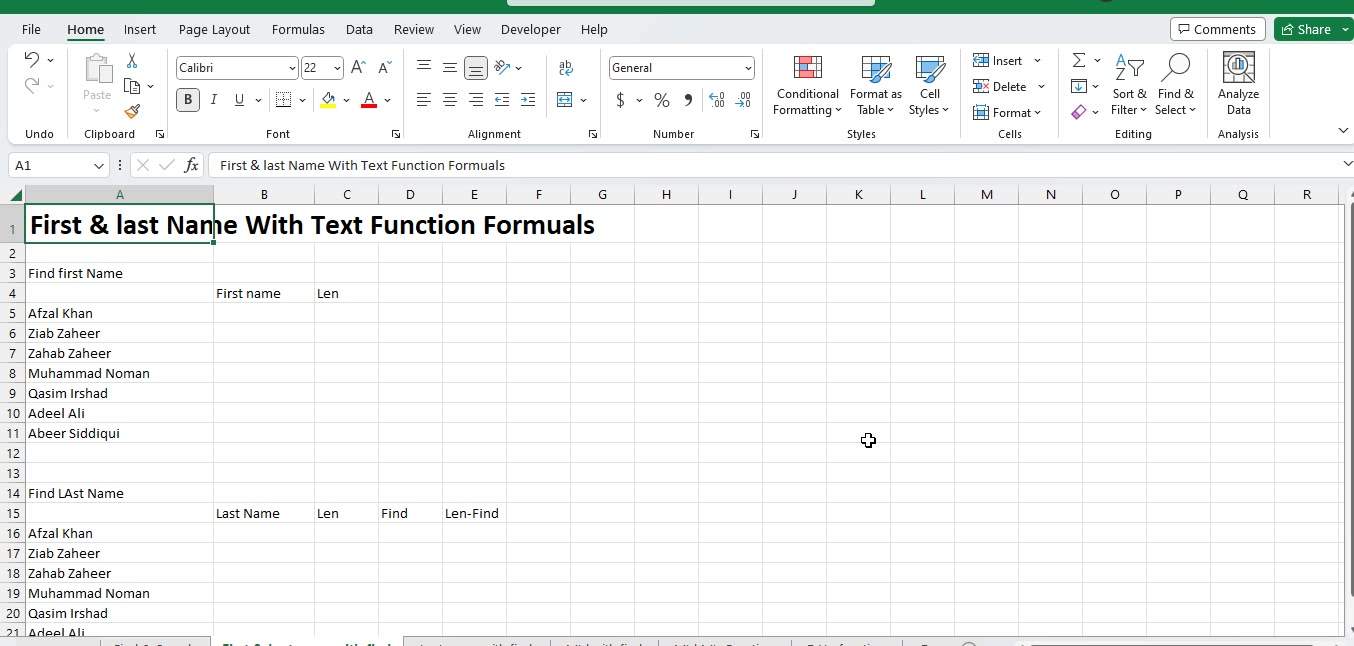The image size is (1354, 646).
Task: Activate the Format Painter brush
Action: [132, 112]
